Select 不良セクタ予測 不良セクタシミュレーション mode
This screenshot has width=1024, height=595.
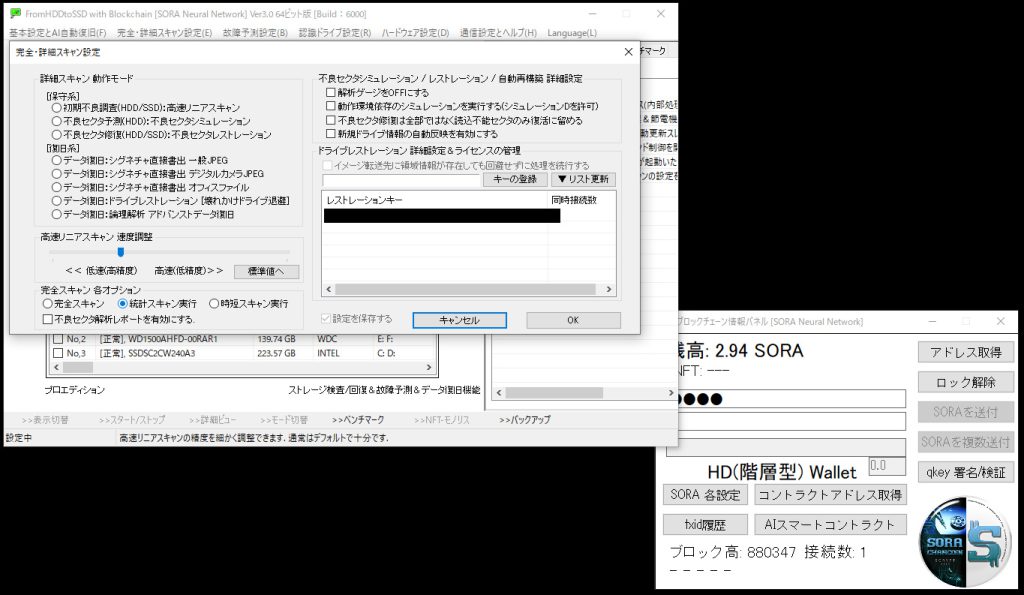(57, 121)
